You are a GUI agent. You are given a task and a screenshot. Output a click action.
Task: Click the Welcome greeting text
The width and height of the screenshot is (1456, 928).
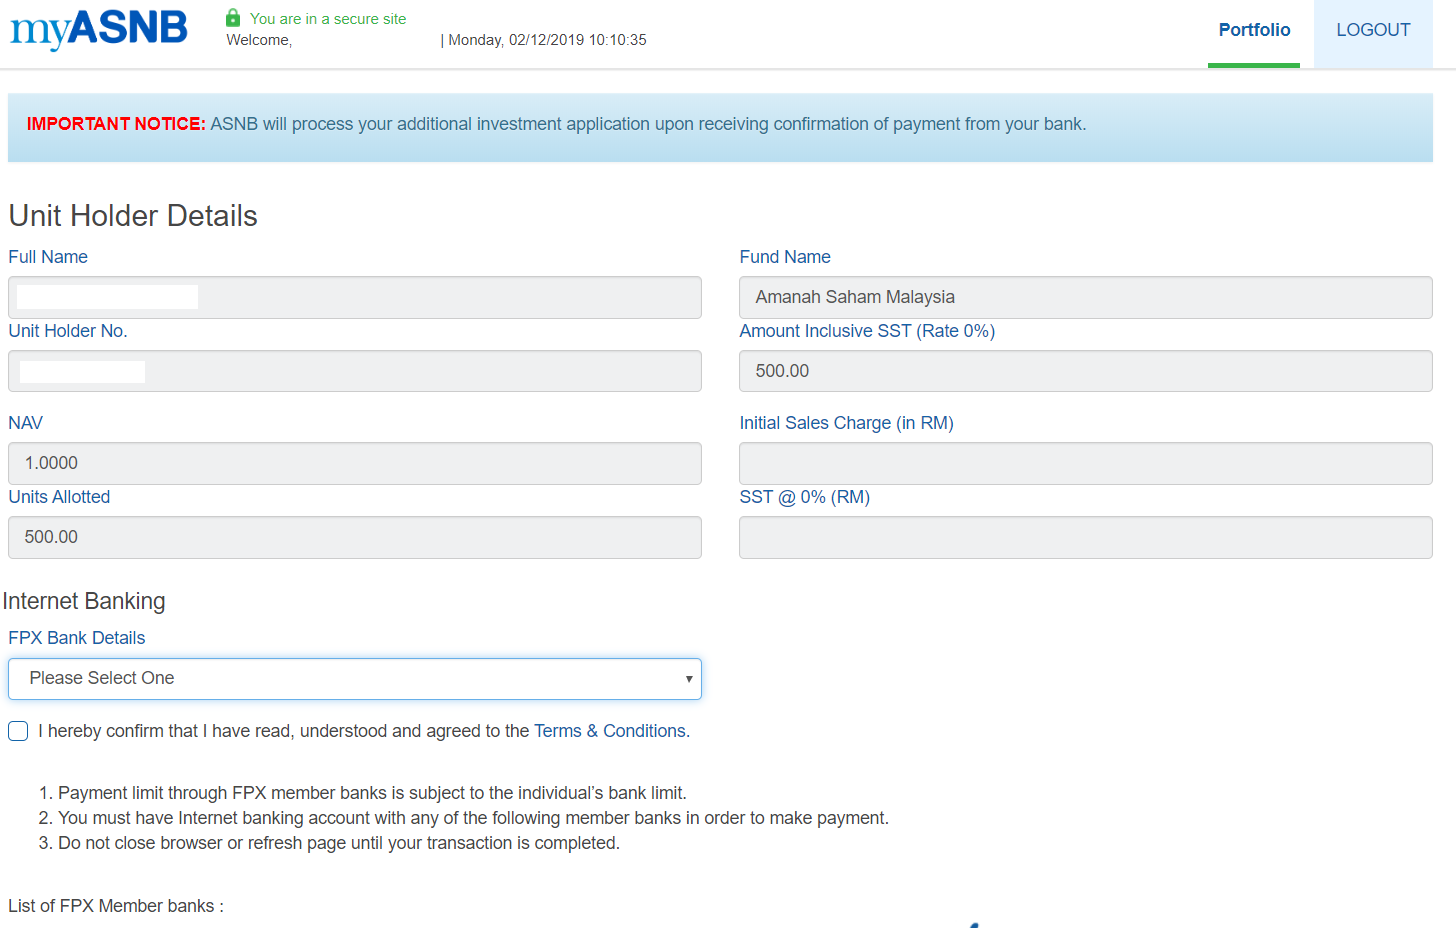tap(259, 40)
